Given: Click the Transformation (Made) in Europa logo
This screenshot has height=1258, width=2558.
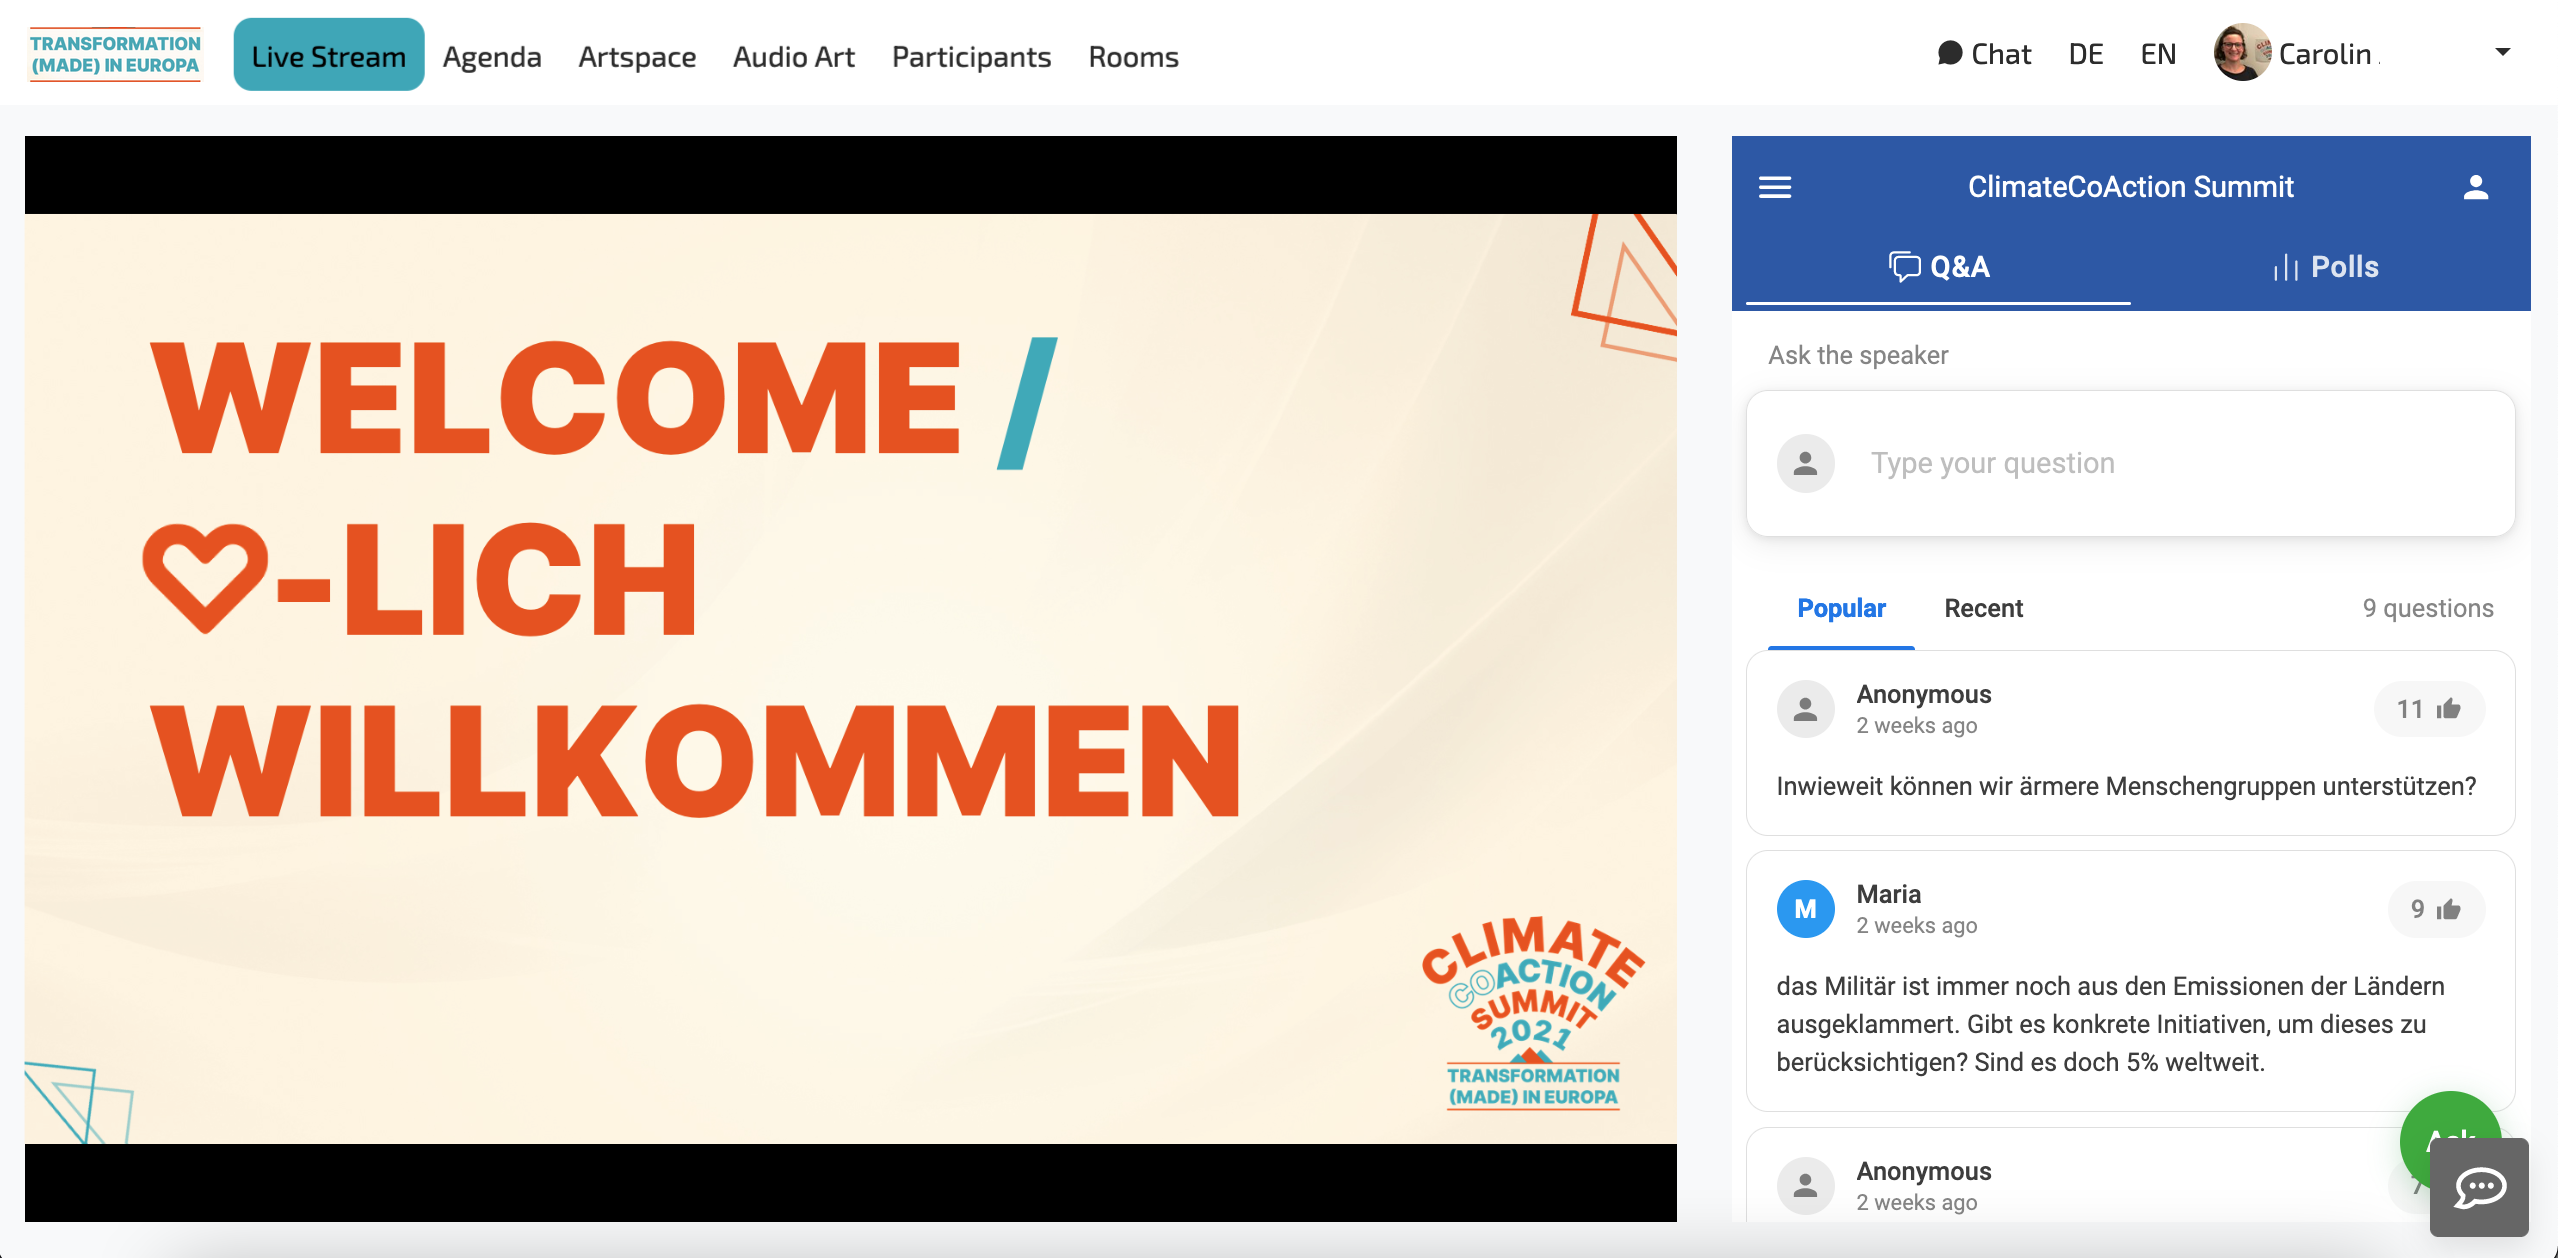Looking at the screenshot, I should 115,54.
